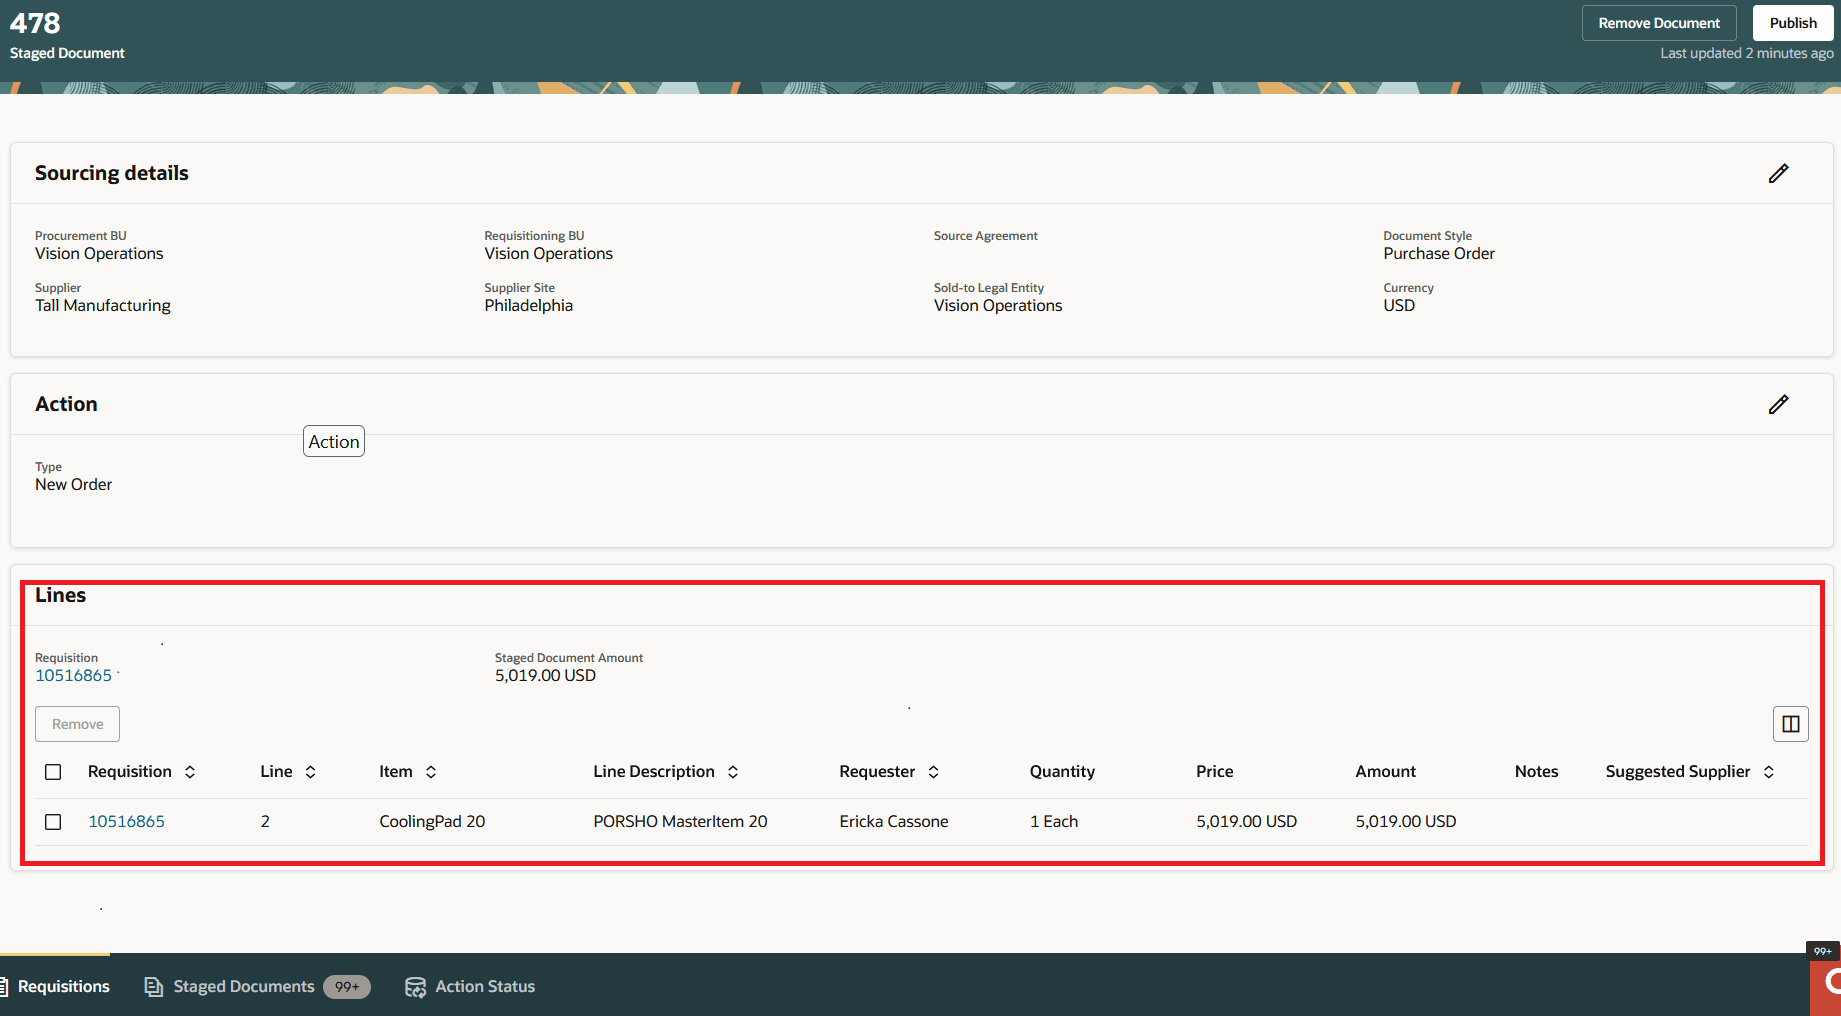The image size is (1841, 1016).
Task: Open requisition 10516865 link in table row
Action: pyautogui.click(x=126, y=822)
